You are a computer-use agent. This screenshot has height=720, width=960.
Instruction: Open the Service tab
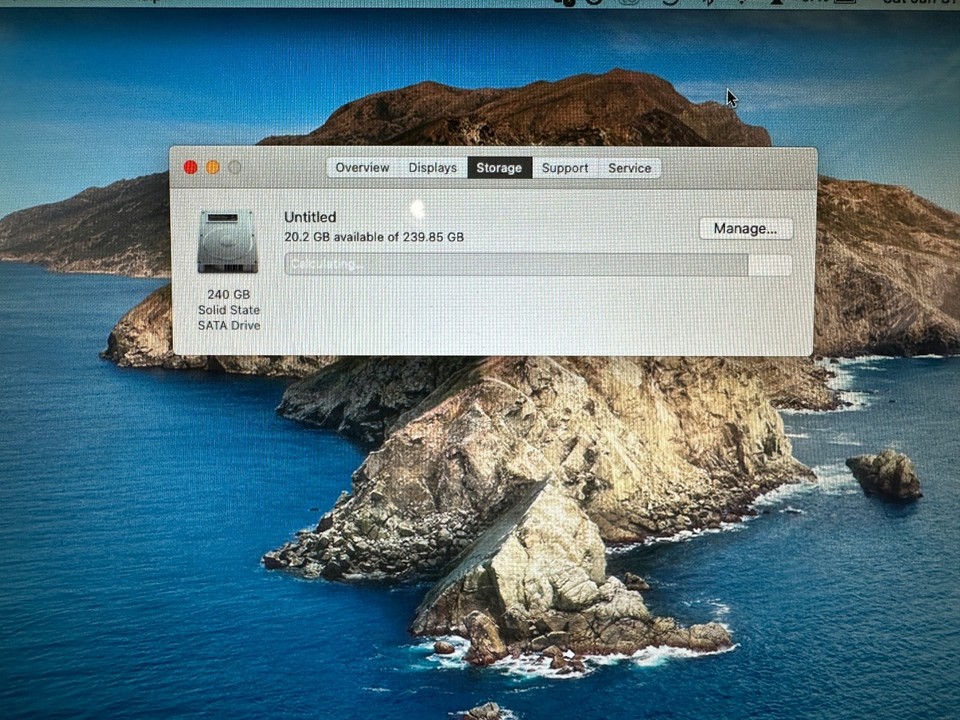(629, 168)
